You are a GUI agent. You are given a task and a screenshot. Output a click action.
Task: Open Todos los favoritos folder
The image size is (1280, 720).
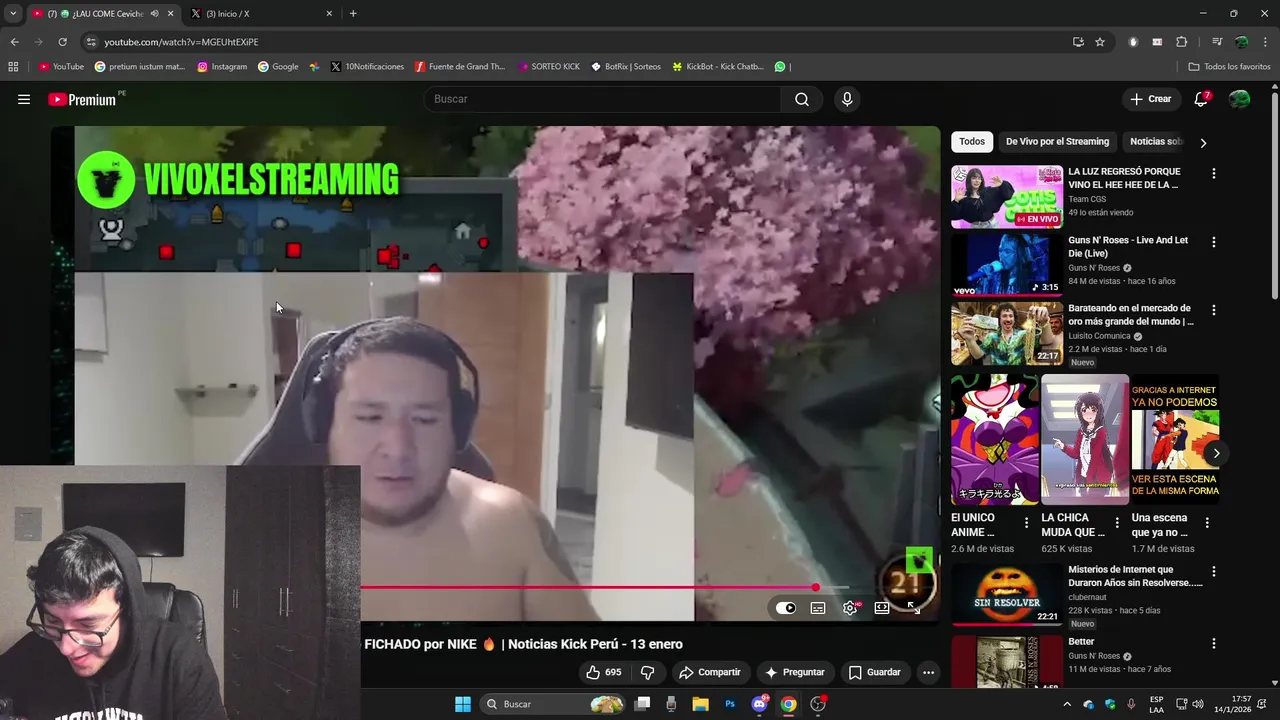1229,67
